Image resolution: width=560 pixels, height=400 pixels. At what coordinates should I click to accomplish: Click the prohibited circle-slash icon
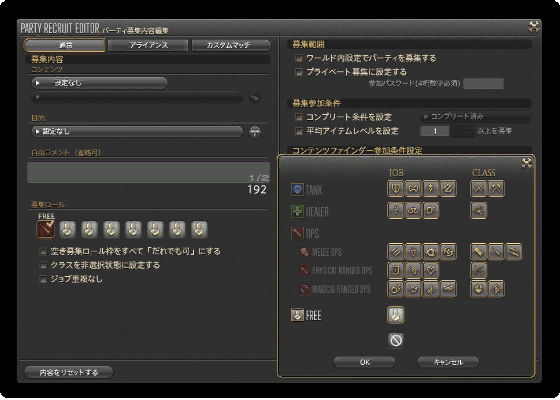(x=396, y=340)
